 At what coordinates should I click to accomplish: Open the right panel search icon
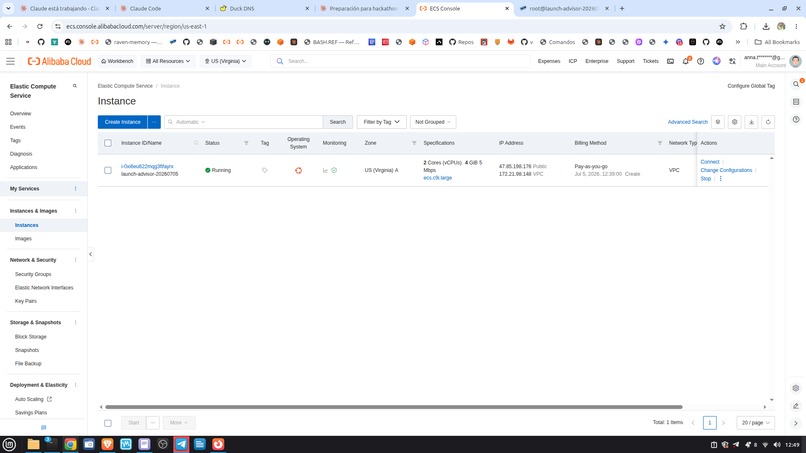point(796,84)
